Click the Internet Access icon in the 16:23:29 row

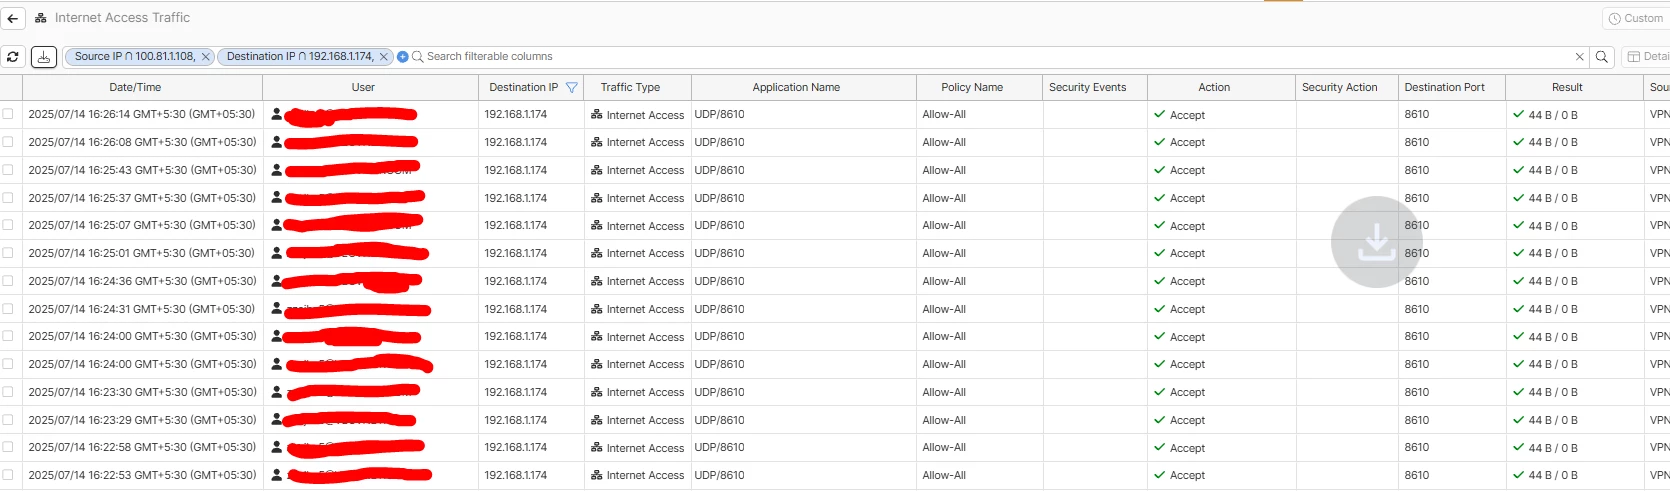point(597,420)
